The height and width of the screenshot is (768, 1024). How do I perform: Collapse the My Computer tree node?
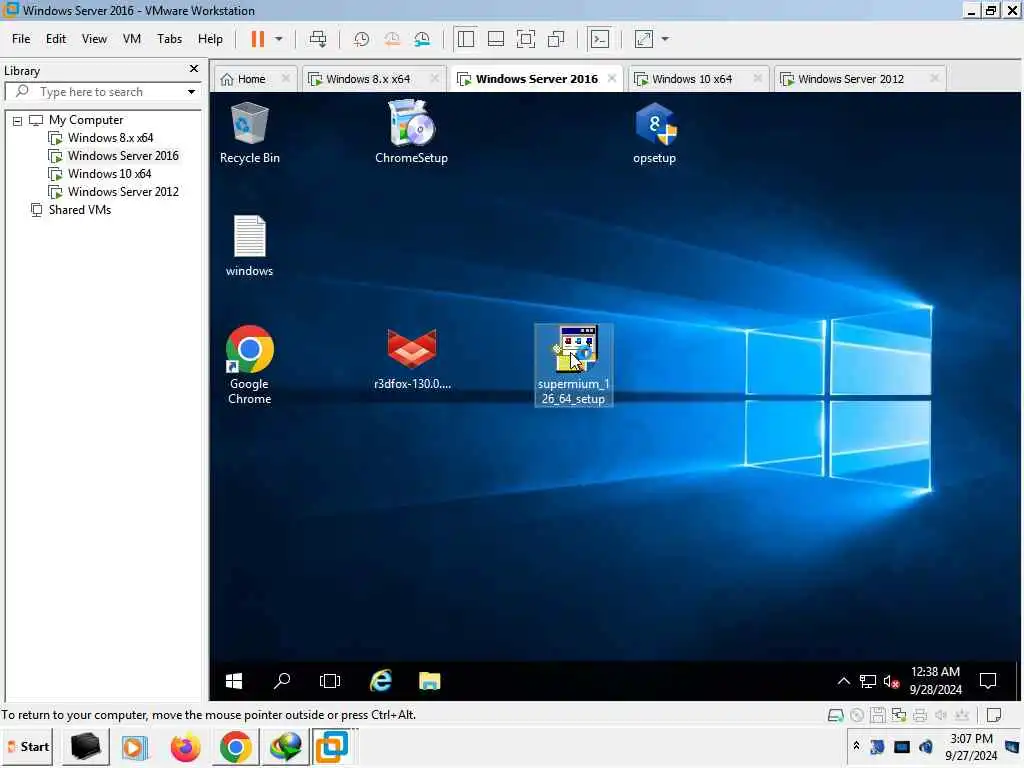[18, 121]
